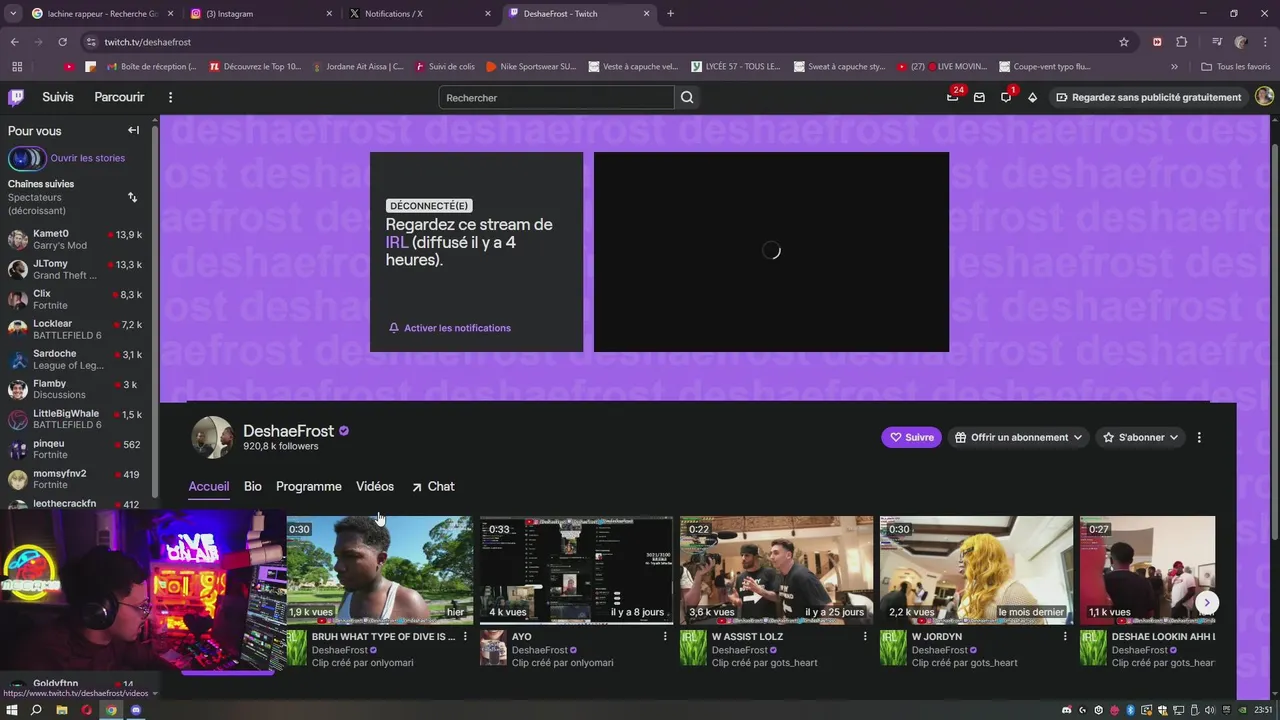
Task: Open the tab search dropdown arrow
Action: (x=13, y=13)
